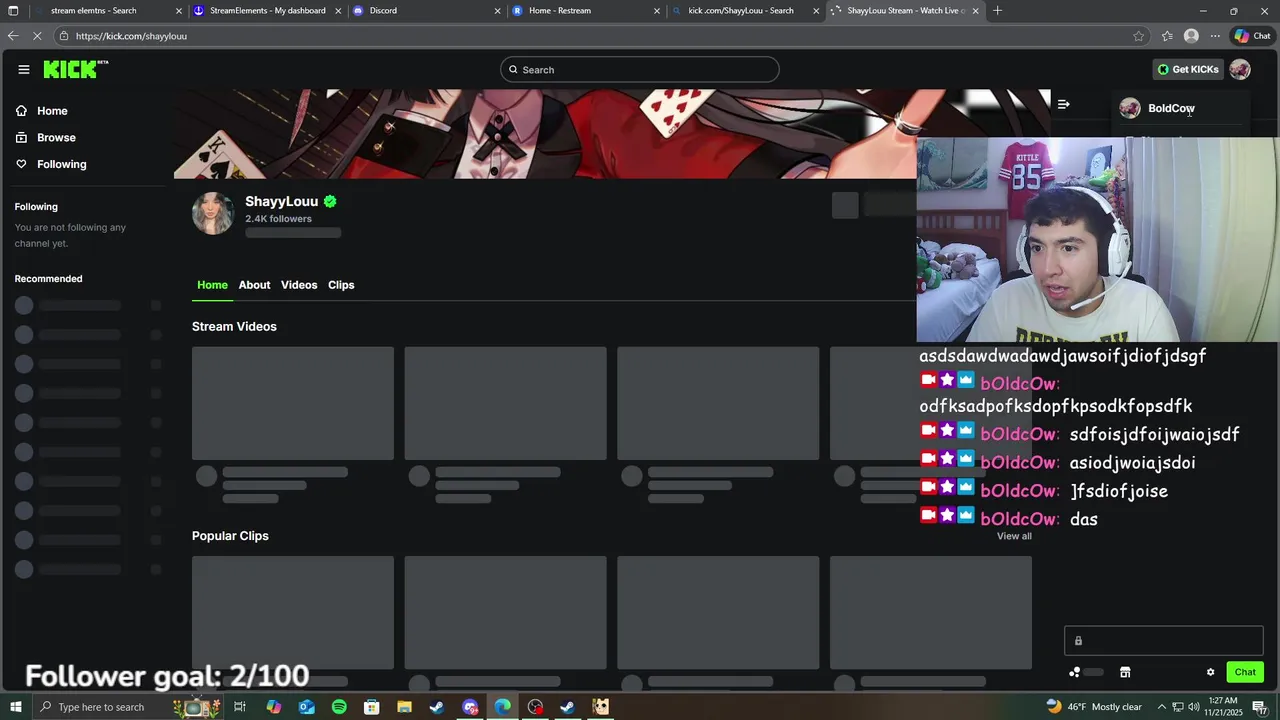
Task: Open second Stream Videos thumbnail
Action: (505, 403)
